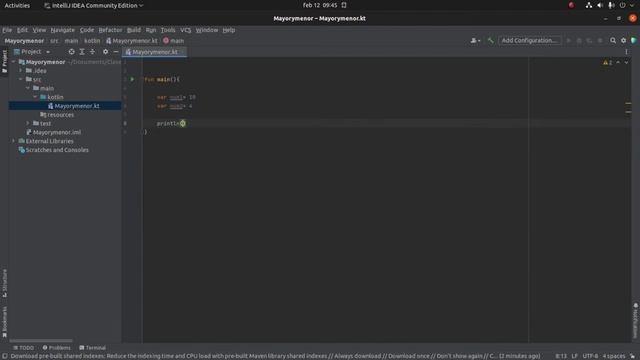Click the disabled Run arrow in toolbar
The image size is (640, 360).
click(569, 40)
